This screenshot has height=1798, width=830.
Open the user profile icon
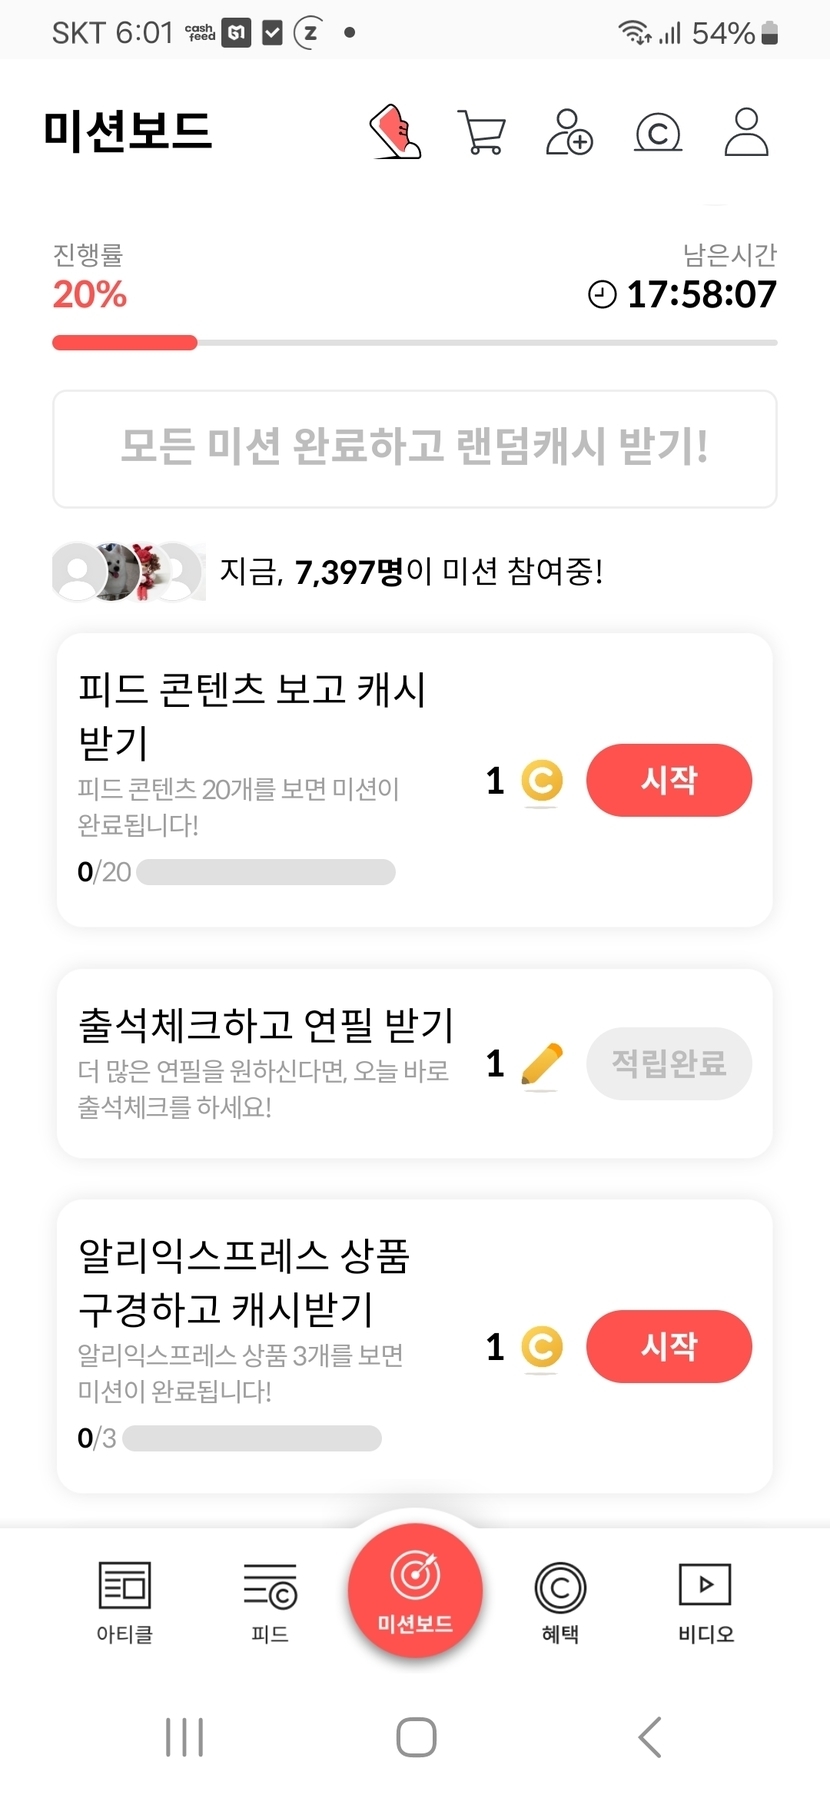point(746,132)
